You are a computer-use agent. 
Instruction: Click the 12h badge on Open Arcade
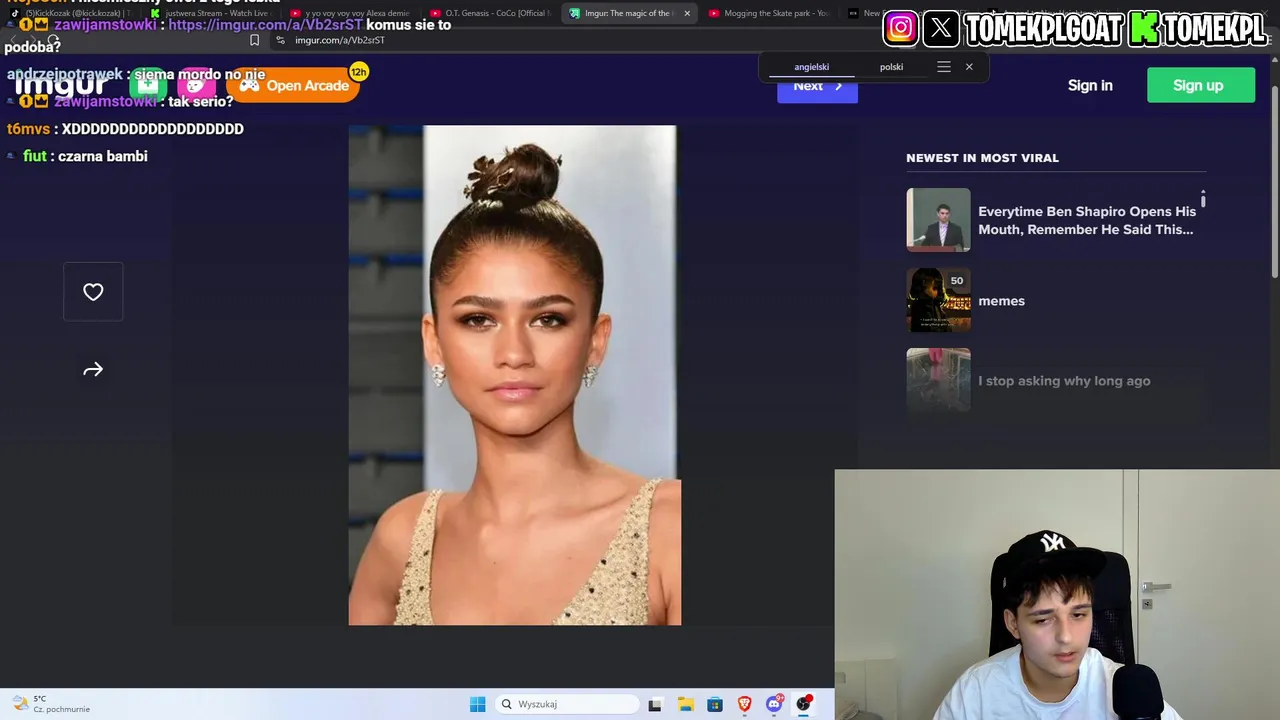pos(359,72)
